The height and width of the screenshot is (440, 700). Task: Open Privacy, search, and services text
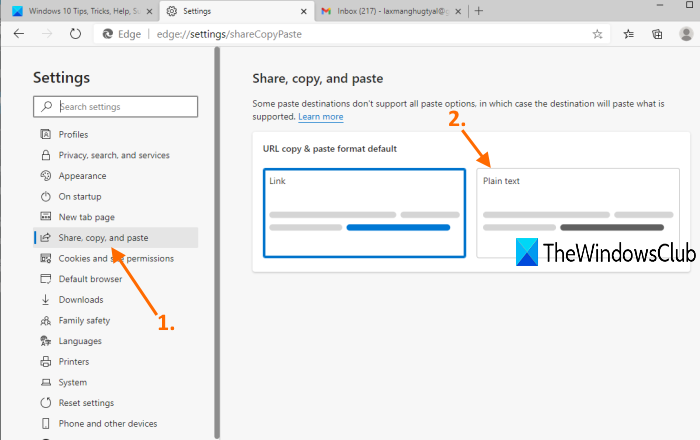point(114,155)
